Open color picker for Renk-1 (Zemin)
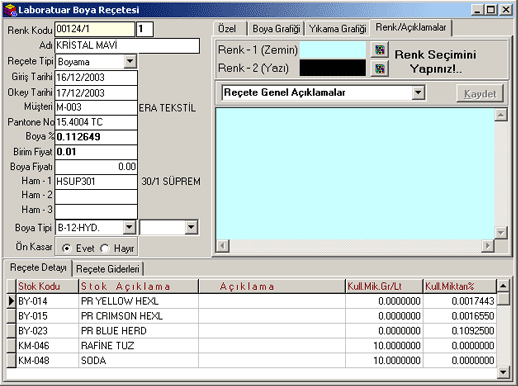518x386 pixels. pos(380,50)
